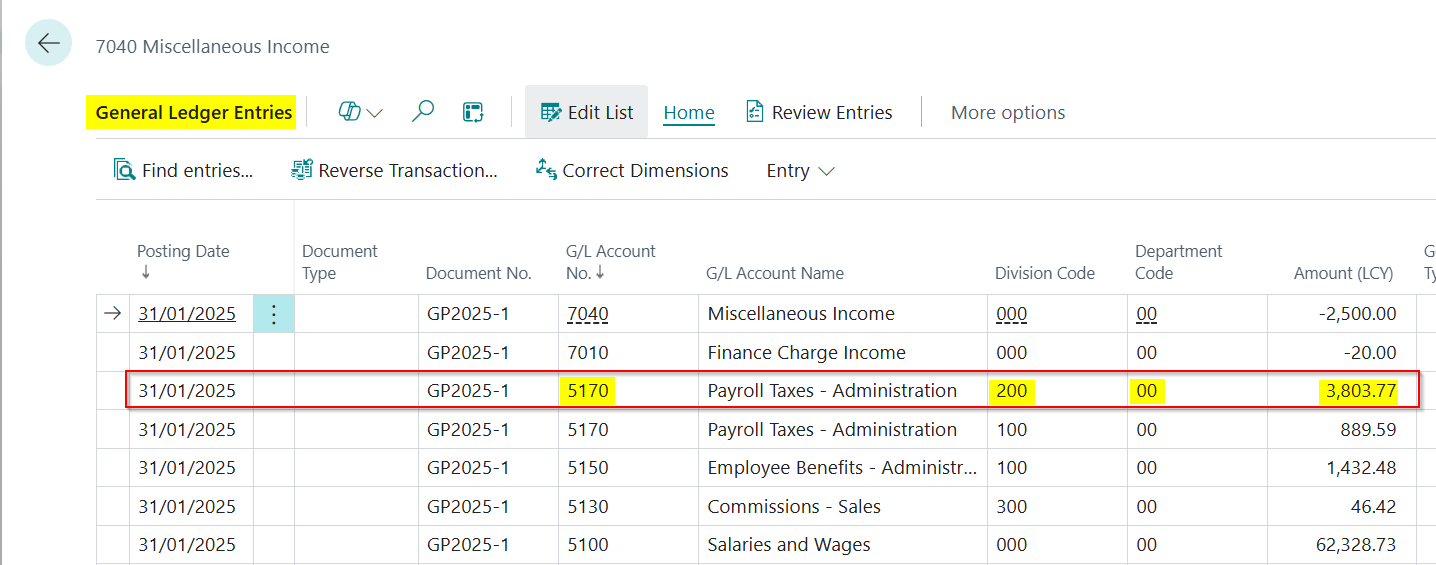Click More options menu
The width and height of the screenshot is (1436, 565).
pos(1007,113)
